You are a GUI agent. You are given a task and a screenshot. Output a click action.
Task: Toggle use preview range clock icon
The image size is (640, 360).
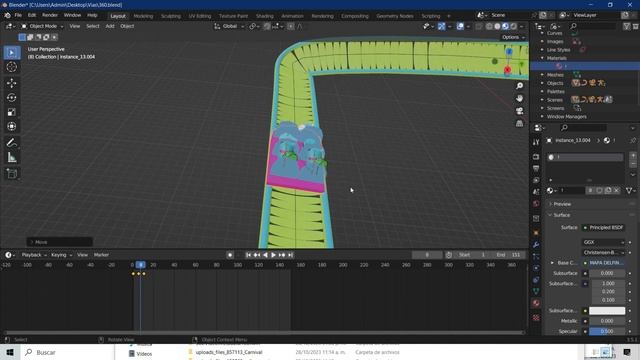click(x=449, y=255)
